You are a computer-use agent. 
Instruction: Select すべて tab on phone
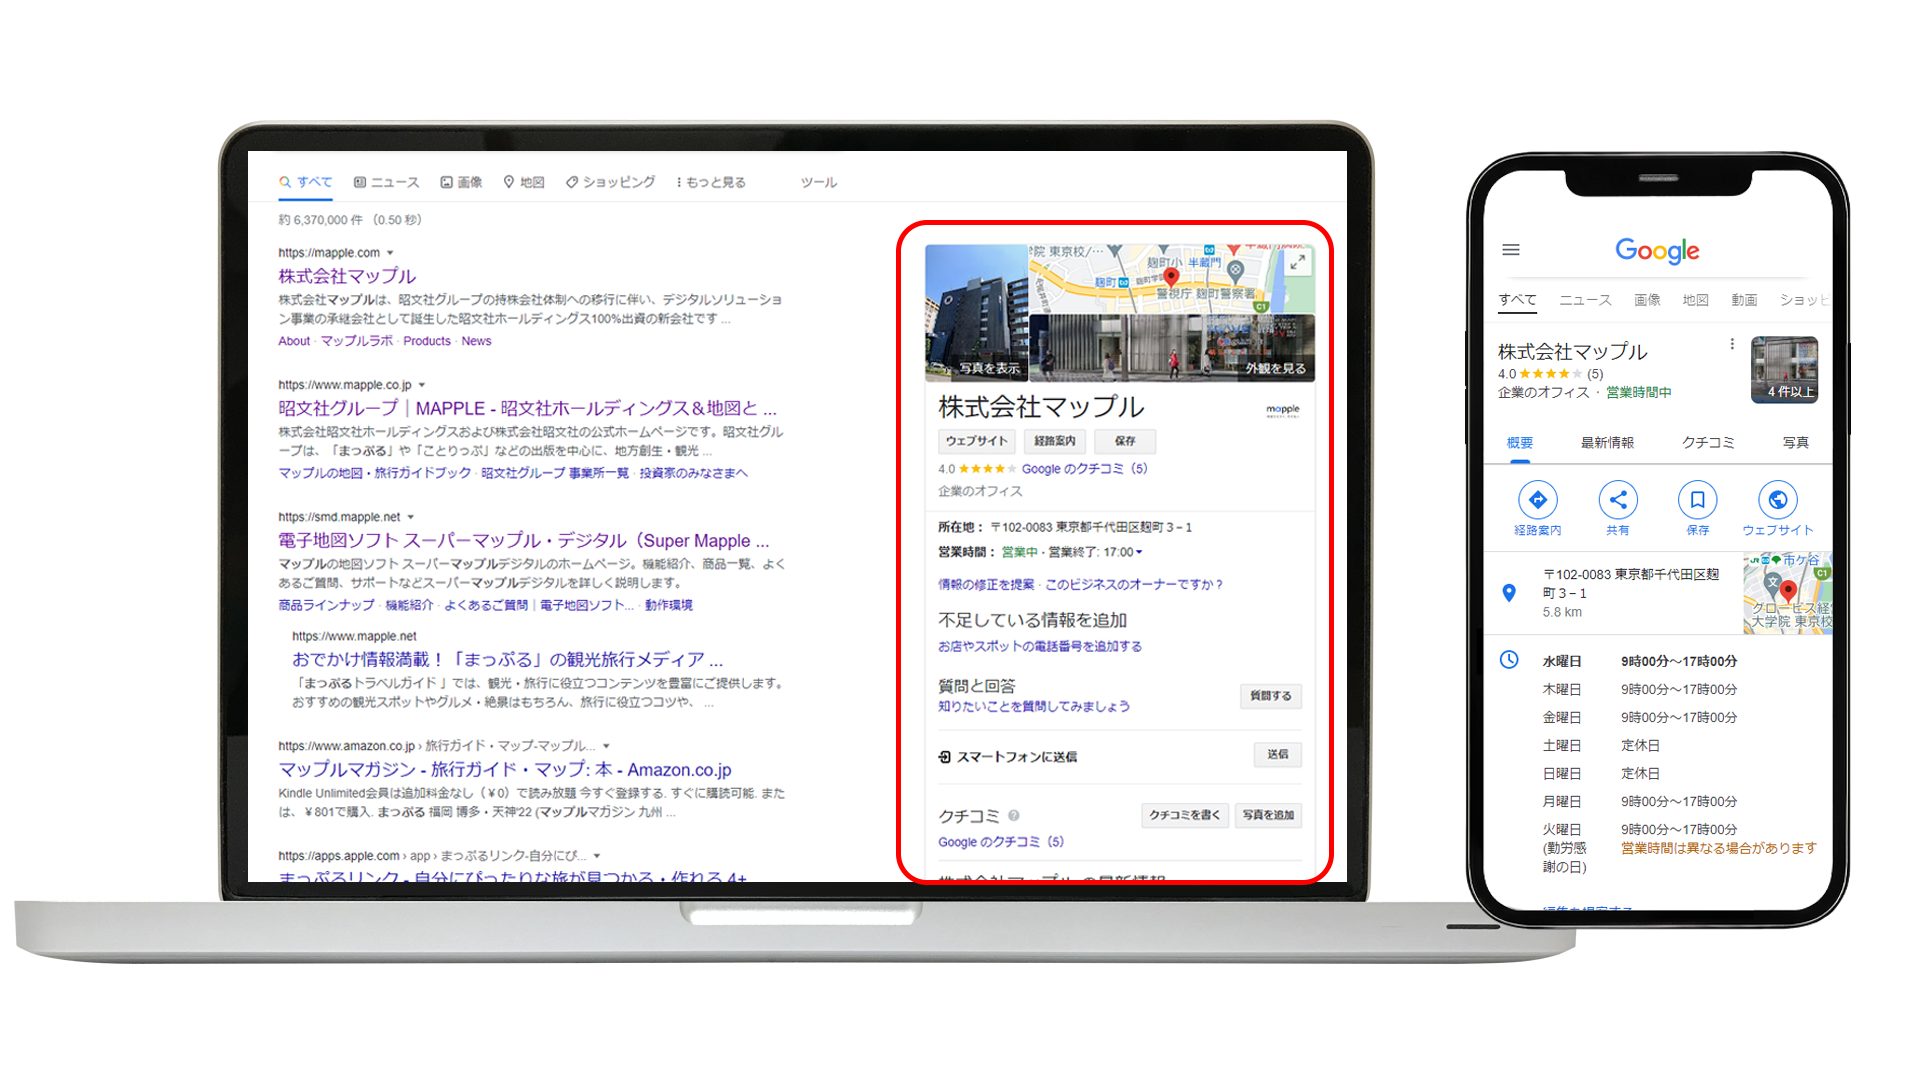coord(1517,299)
